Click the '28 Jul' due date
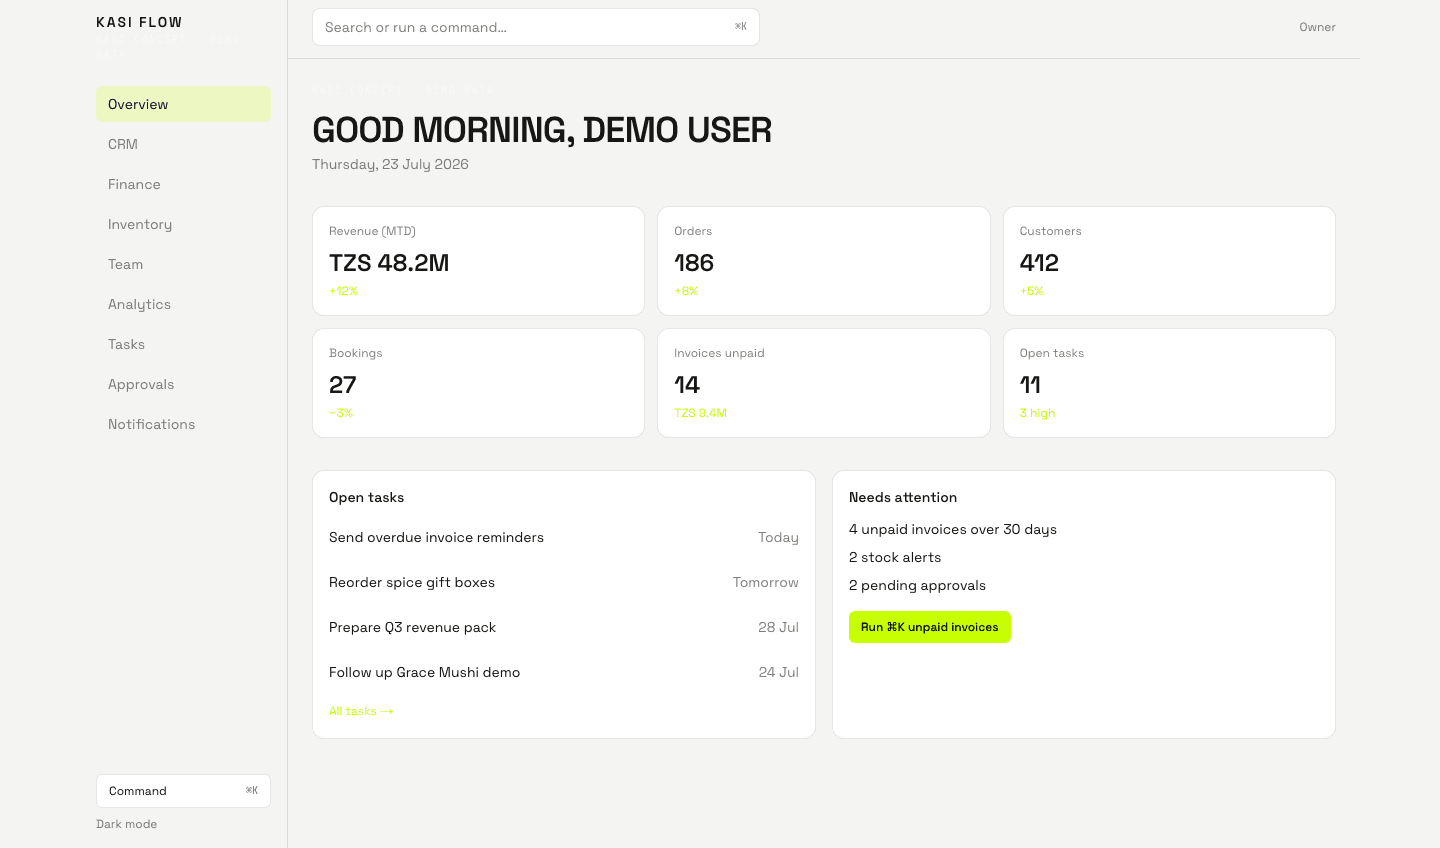 click(778, 627)
